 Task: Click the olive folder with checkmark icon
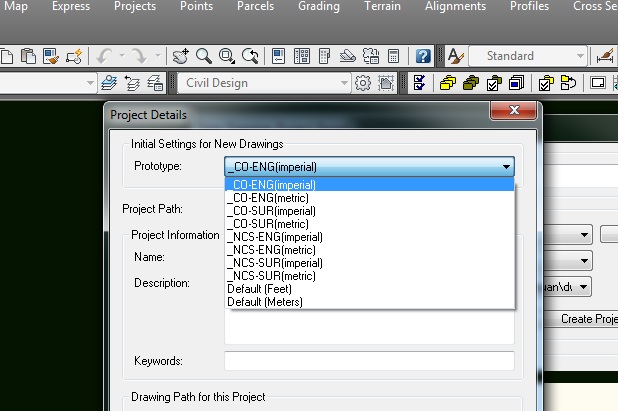[x=494, y=83]
